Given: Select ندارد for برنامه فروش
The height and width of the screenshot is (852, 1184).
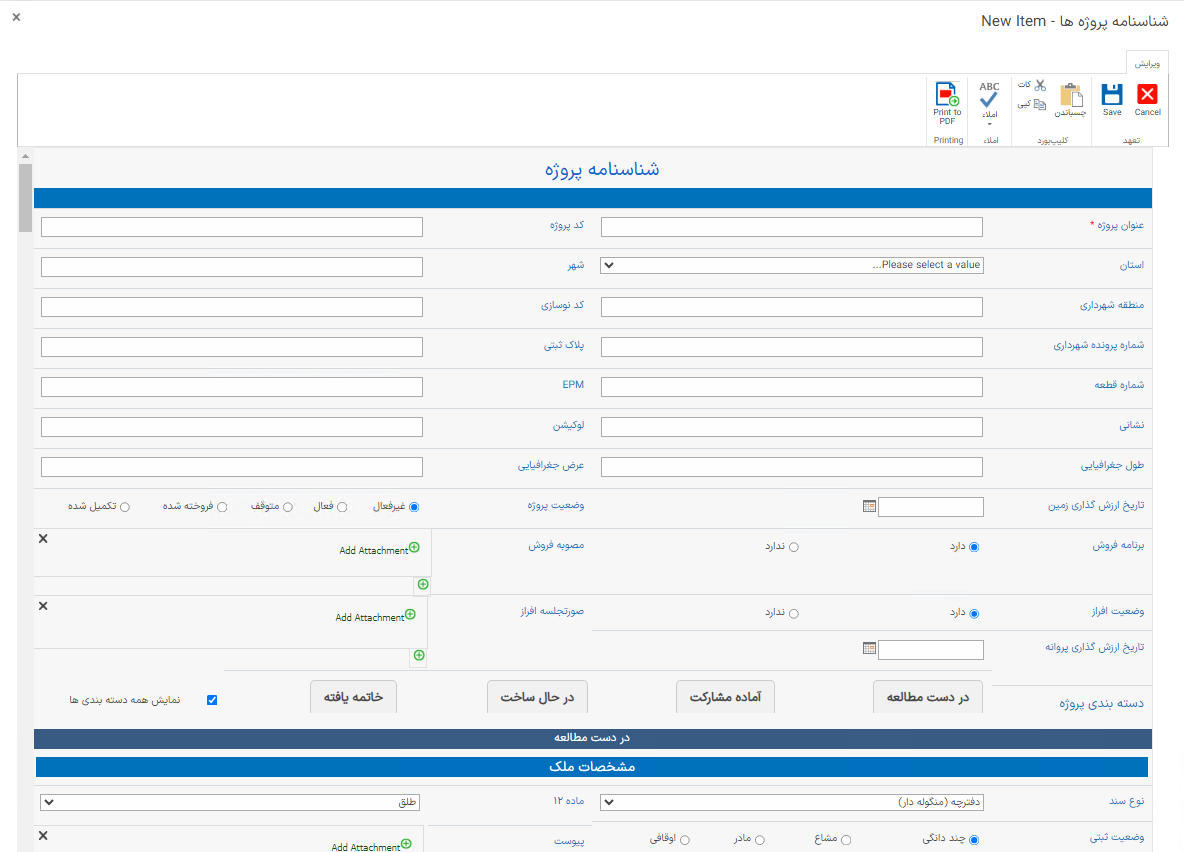Looking at the screenshot, I should 794,547.
